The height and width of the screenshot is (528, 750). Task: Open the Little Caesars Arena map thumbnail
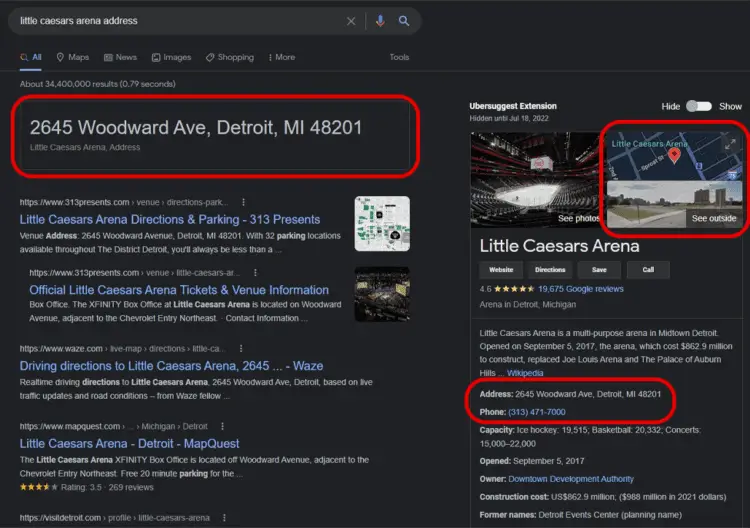pos(674,156)
